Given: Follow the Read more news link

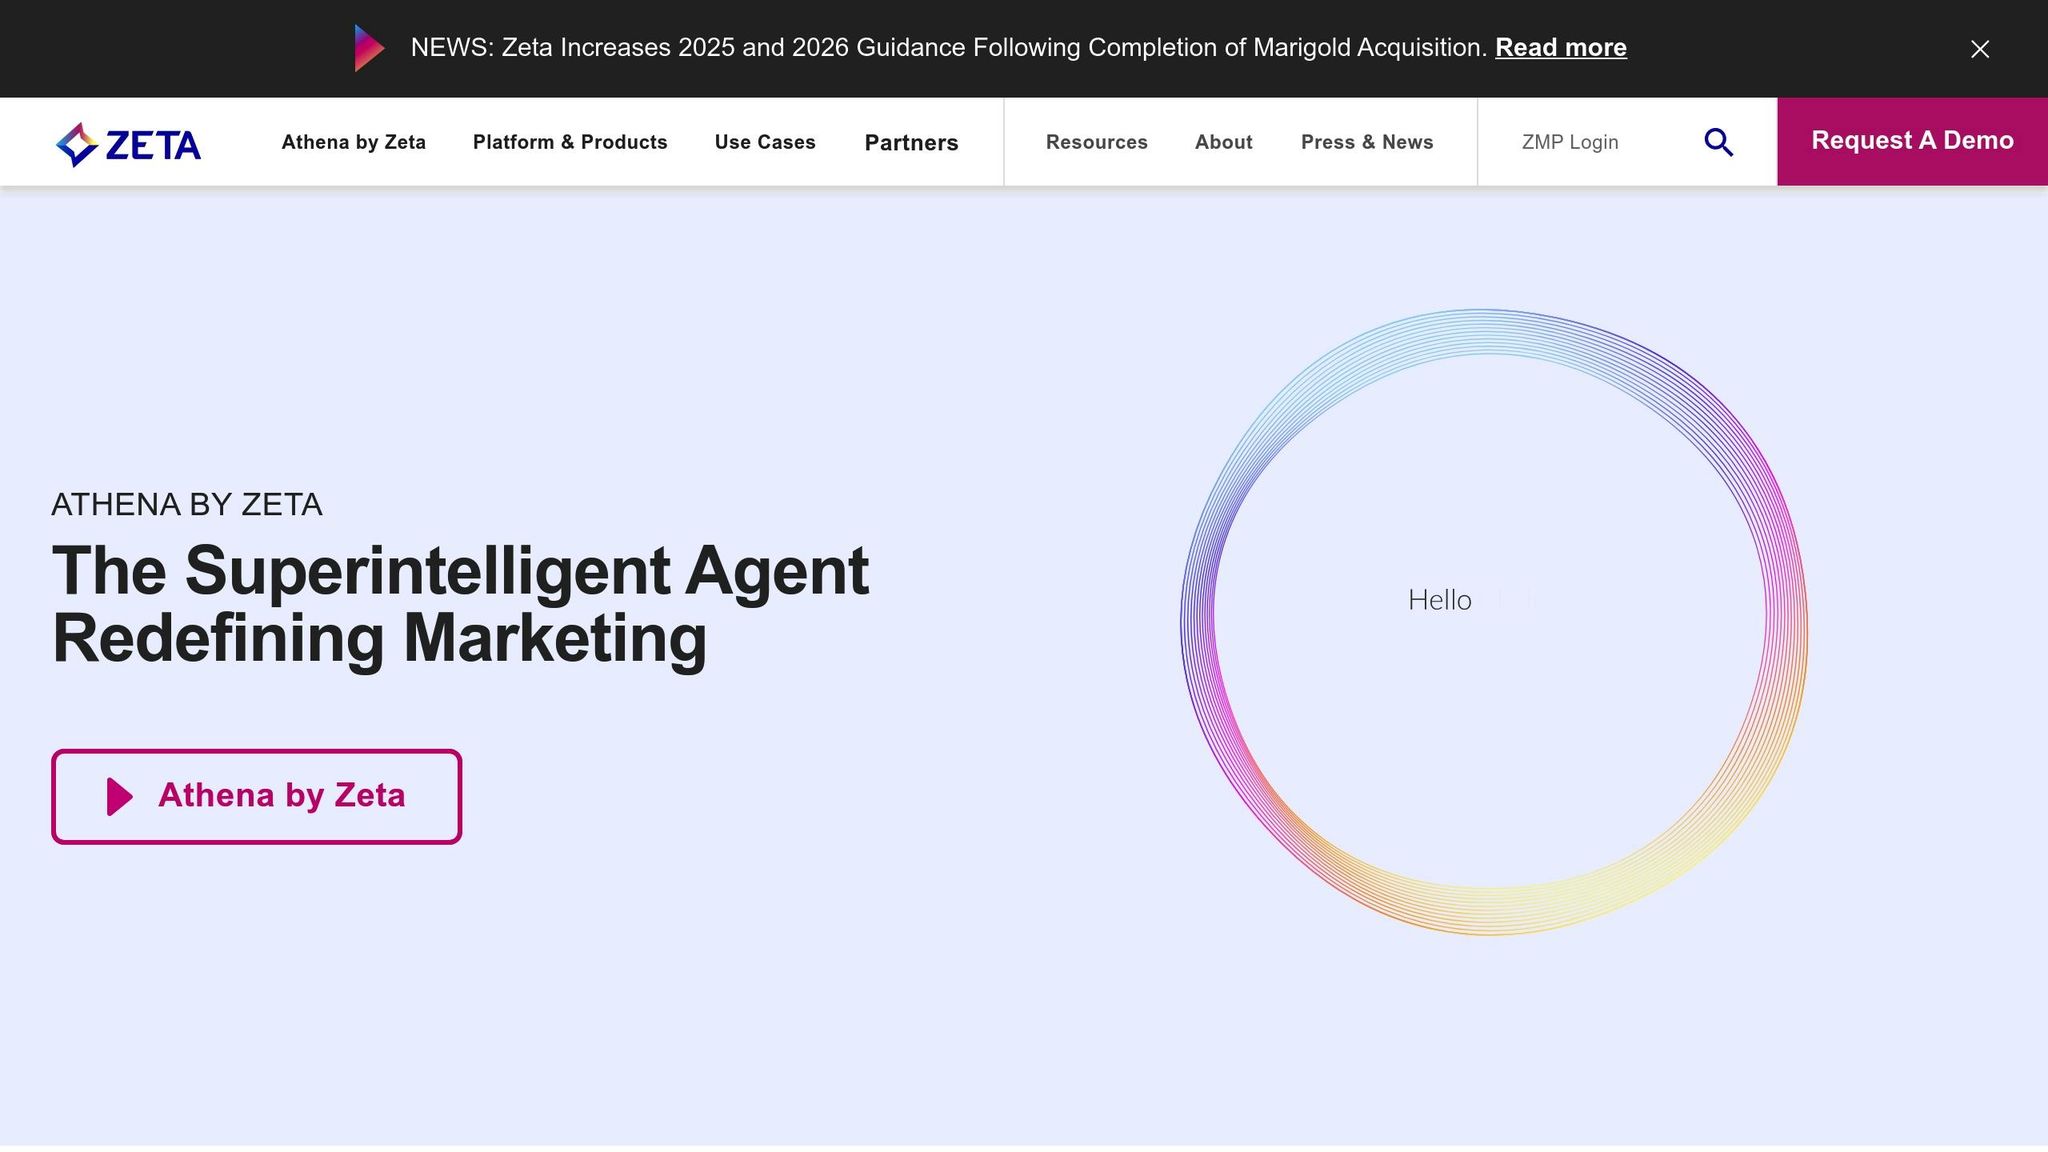Looking at the screenshot, I should (x=1560, y=48).
